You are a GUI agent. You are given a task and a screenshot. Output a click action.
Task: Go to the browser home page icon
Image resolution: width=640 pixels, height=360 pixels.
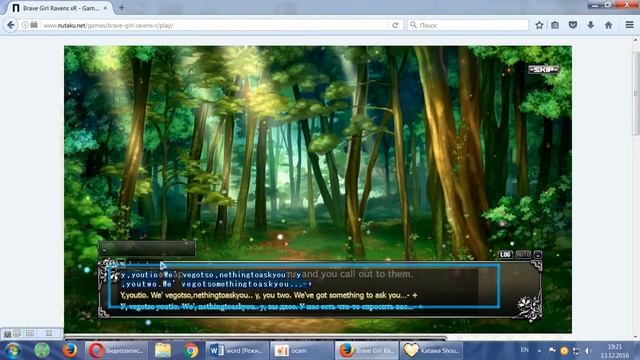(609, 25)
